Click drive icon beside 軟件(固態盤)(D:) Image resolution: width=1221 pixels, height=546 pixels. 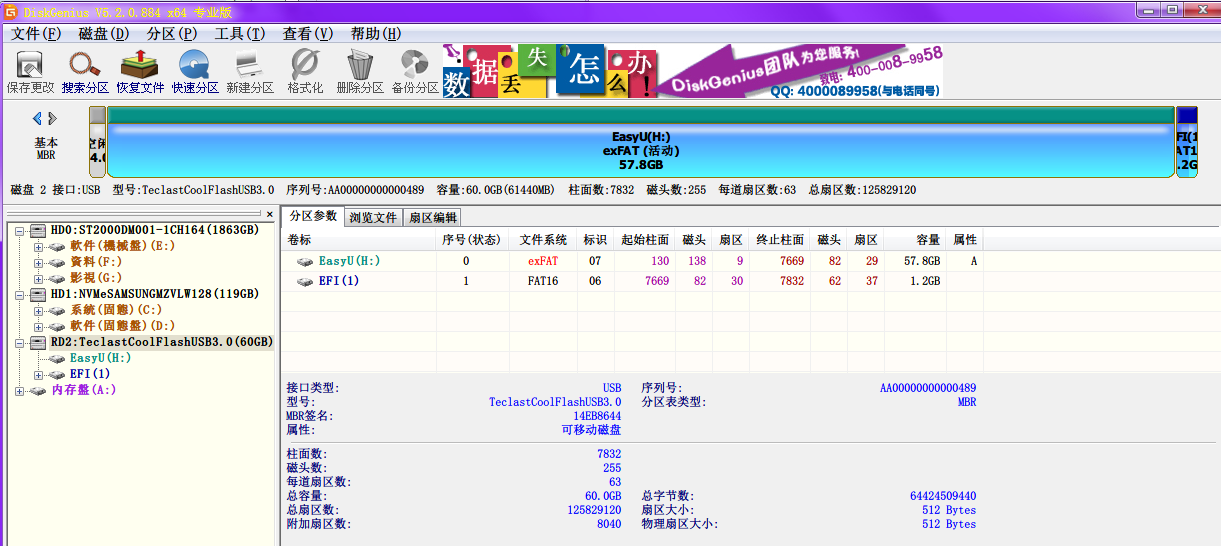[58, 326]
